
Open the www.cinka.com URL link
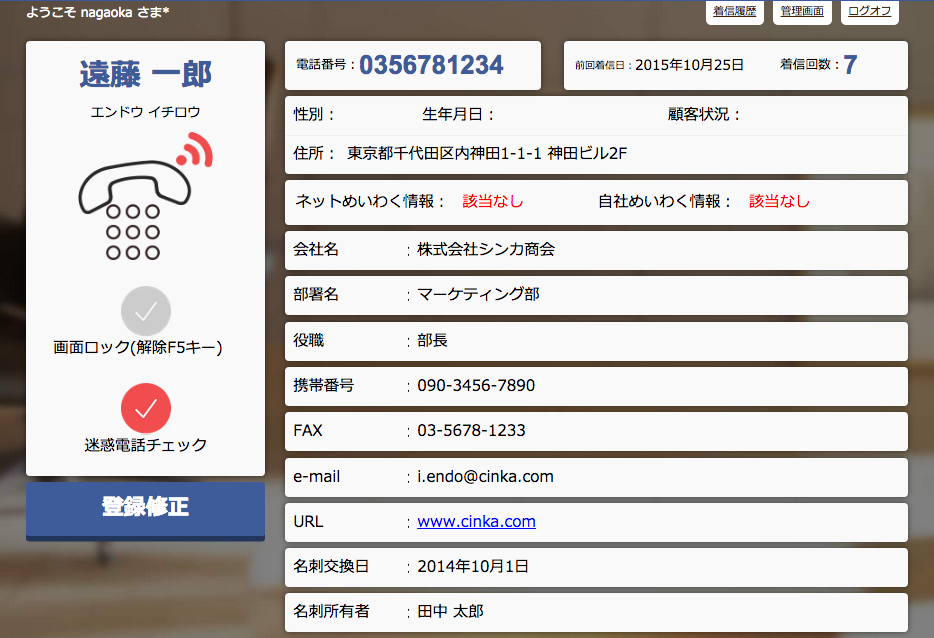476,521
